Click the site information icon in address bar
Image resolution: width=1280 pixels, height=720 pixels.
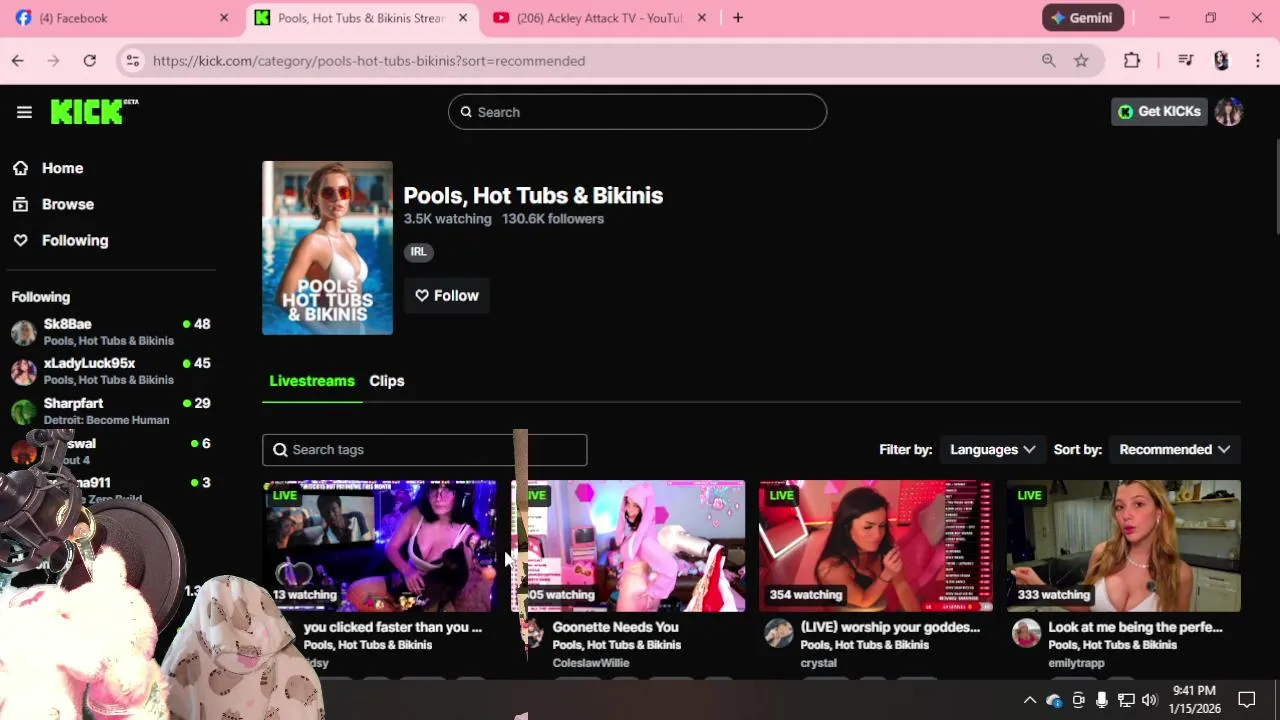tap(132, 61)
